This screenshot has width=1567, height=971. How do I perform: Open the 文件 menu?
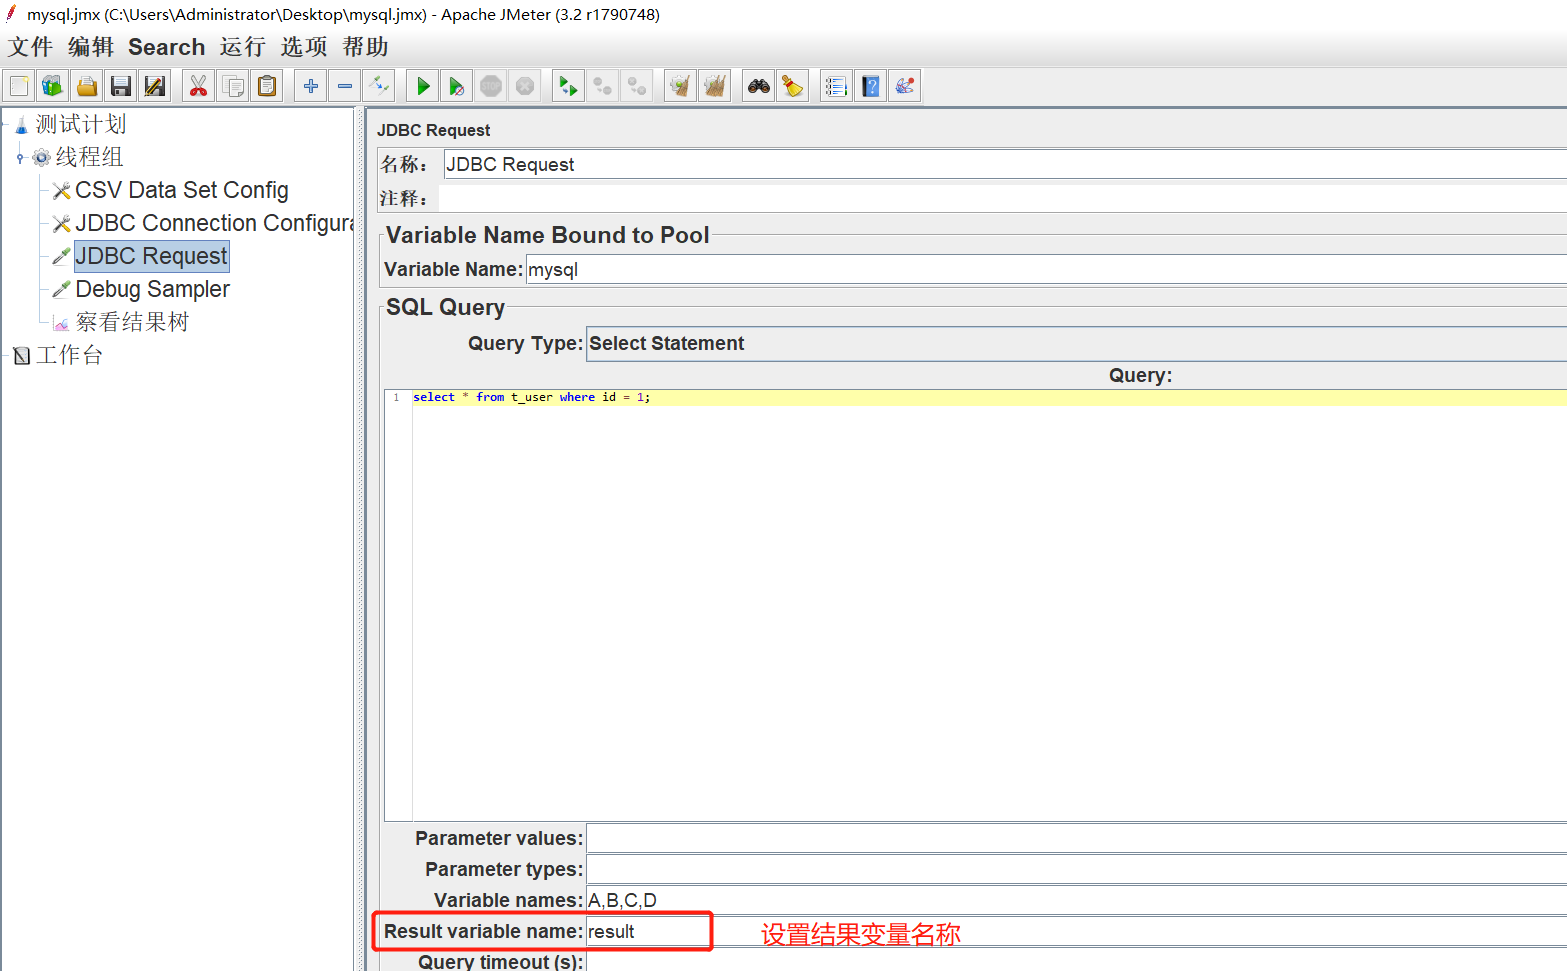[x=31, y=47]
